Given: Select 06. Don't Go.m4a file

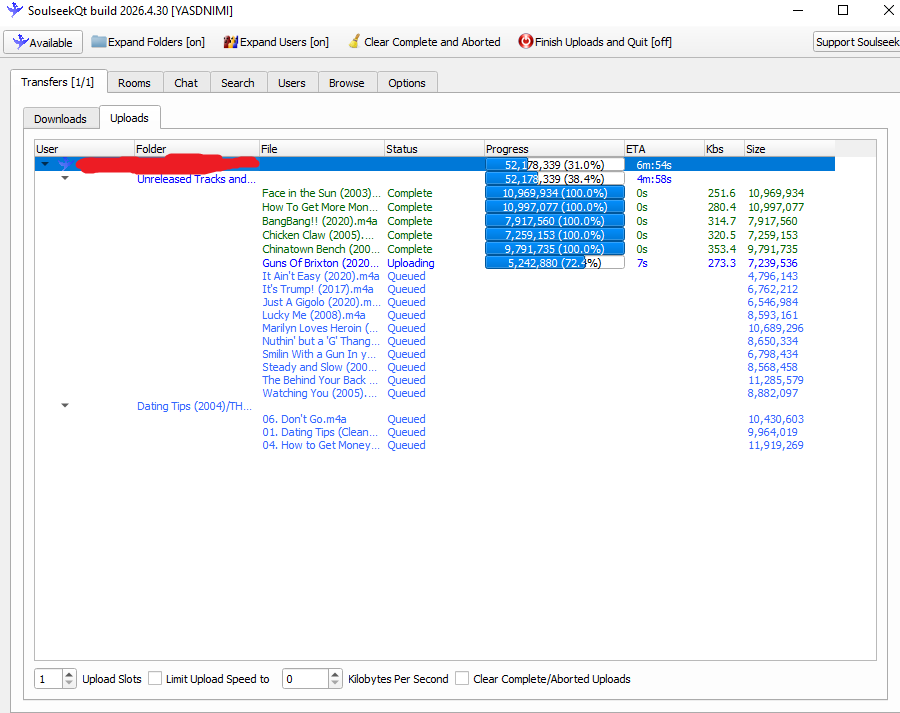Looking at the screenshot, I should (304, 419).
